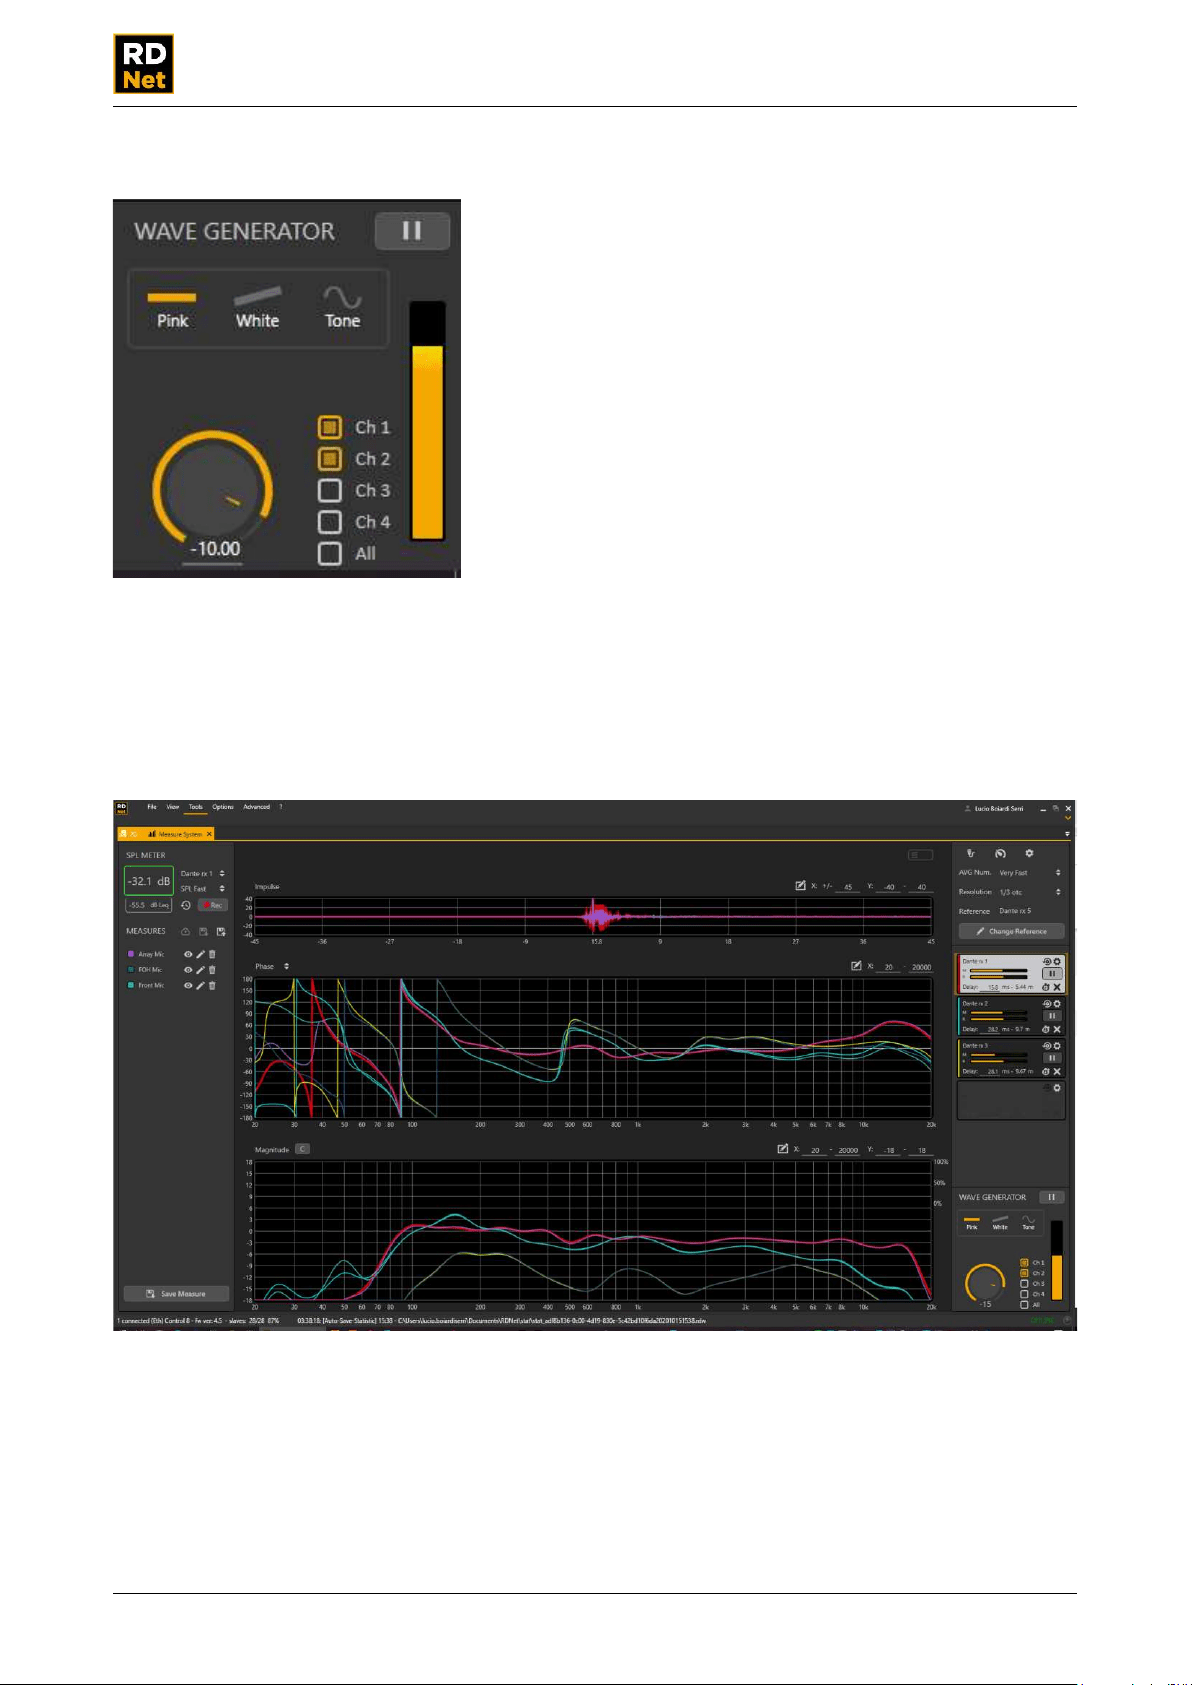The image size is (1192, 1685).
Task: Click the gauge meter icon in right panel
Action: pyautogui.click(x=1000, y=853)
